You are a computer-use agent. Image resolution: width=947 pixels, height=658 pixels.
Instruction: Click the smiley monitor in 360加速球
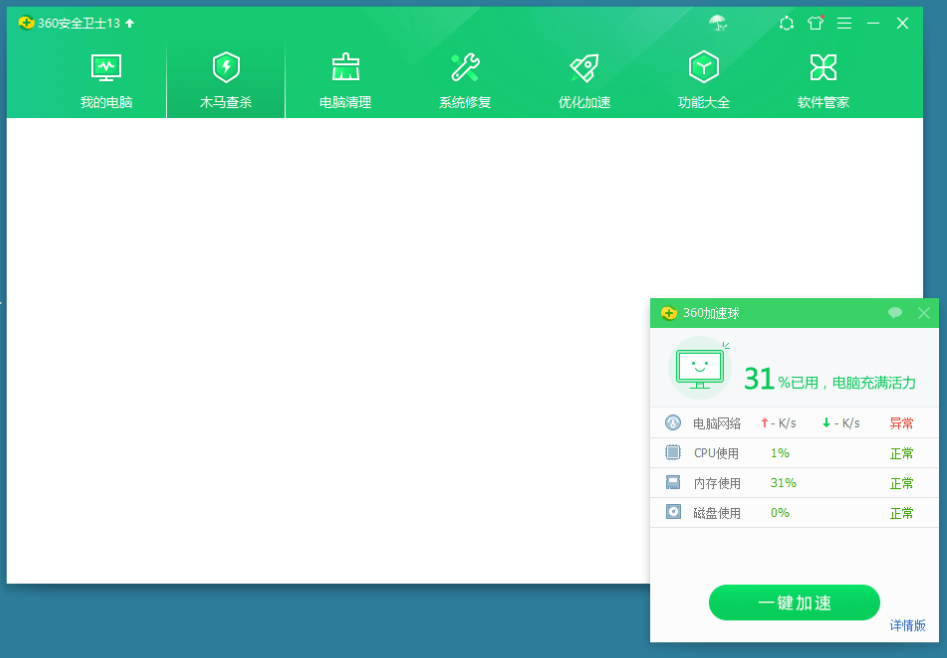point(698,368)
